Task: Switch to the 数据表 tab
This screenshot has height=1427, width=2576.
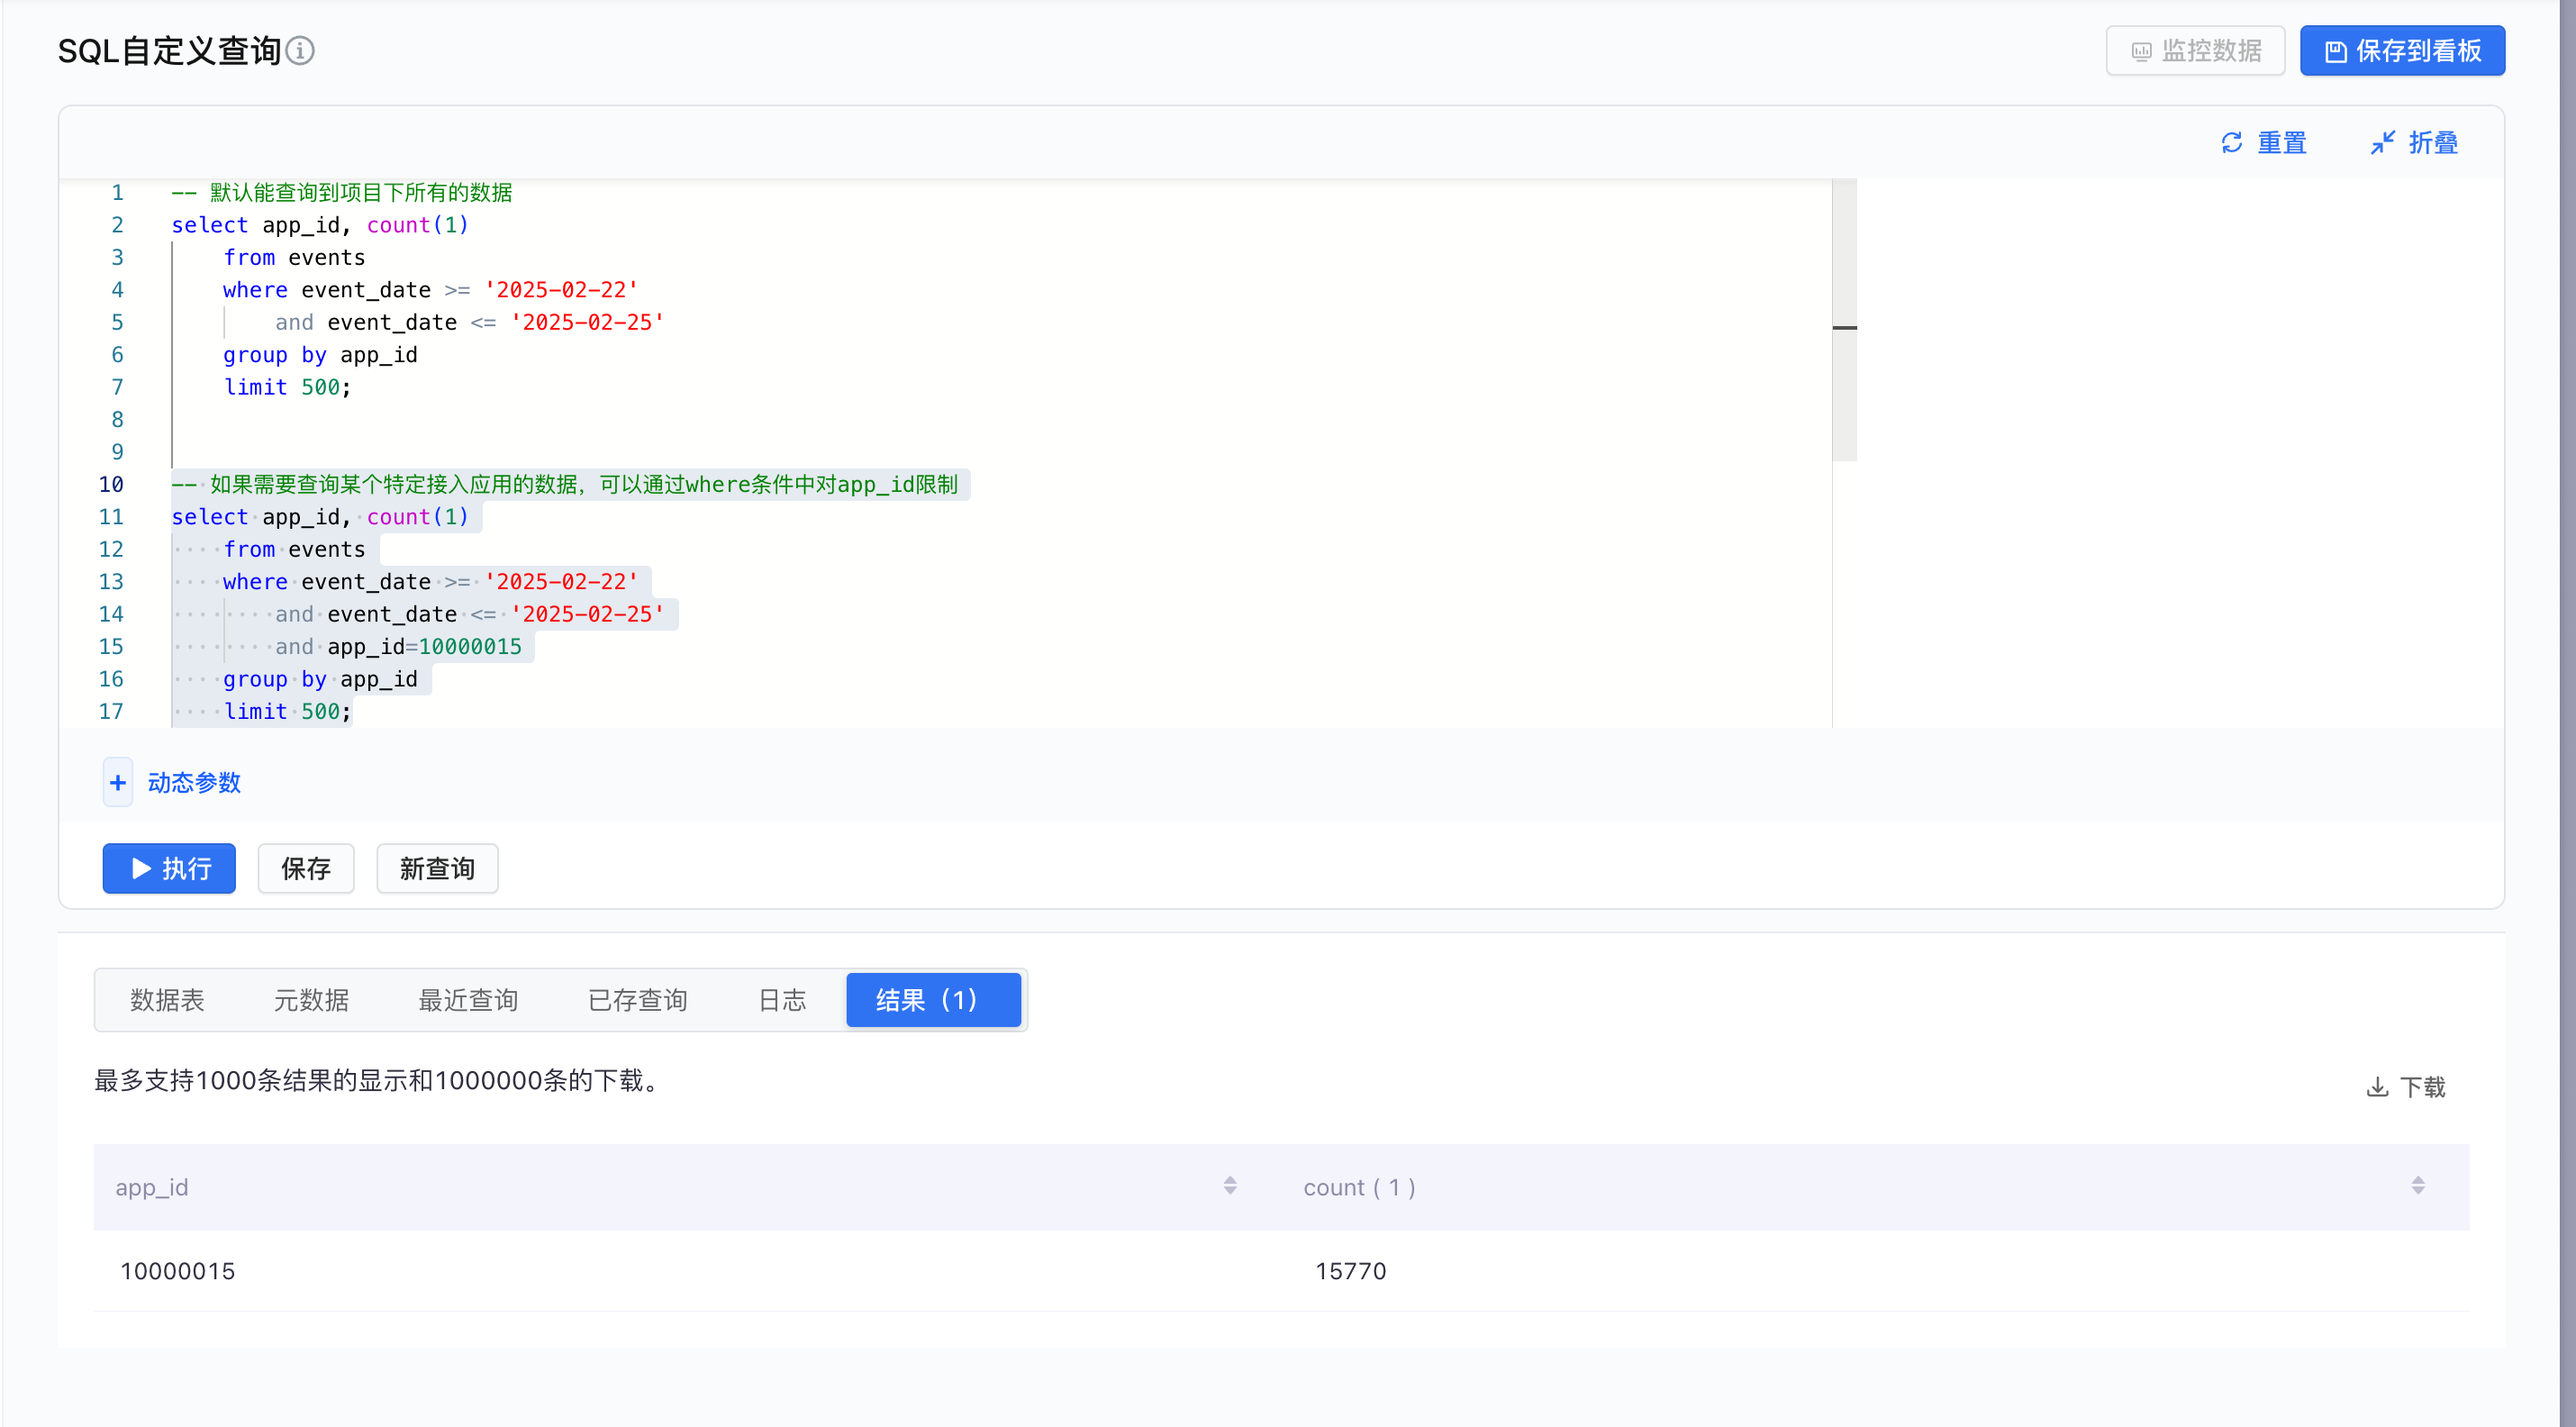Action: point(167,1000)
